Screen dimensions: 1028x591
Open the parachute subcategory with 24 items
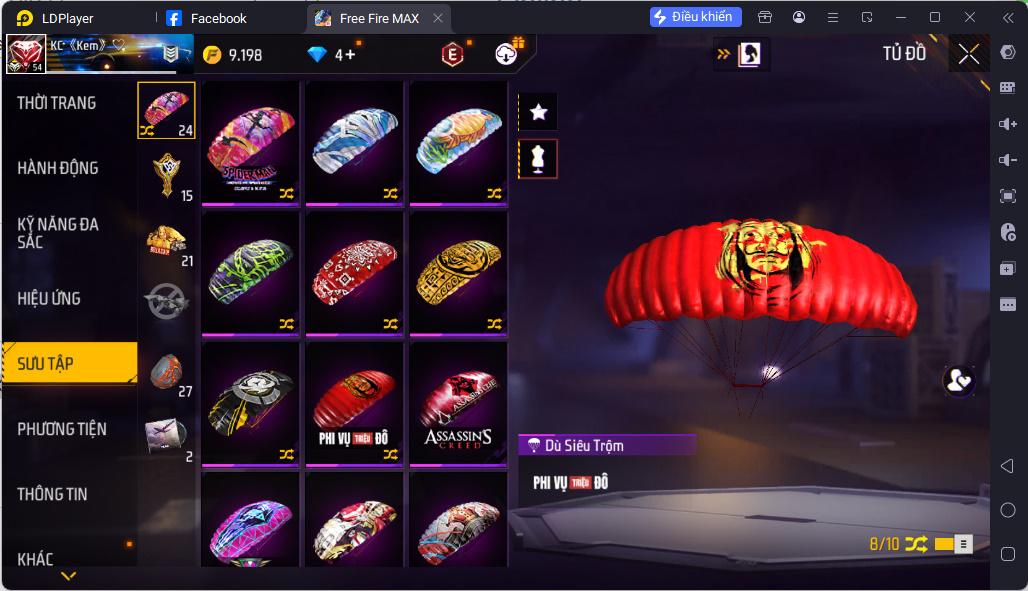167,110
